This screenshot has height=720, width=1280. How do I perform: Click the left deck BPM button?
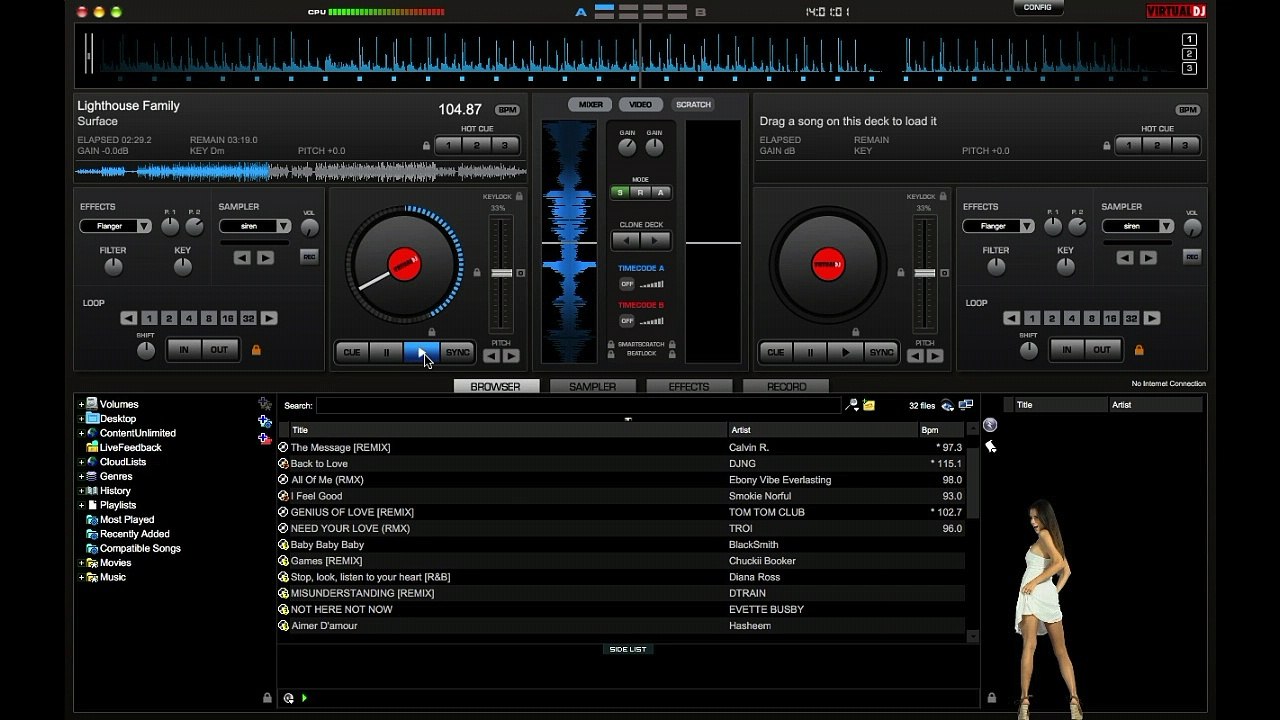coord(508,110)
